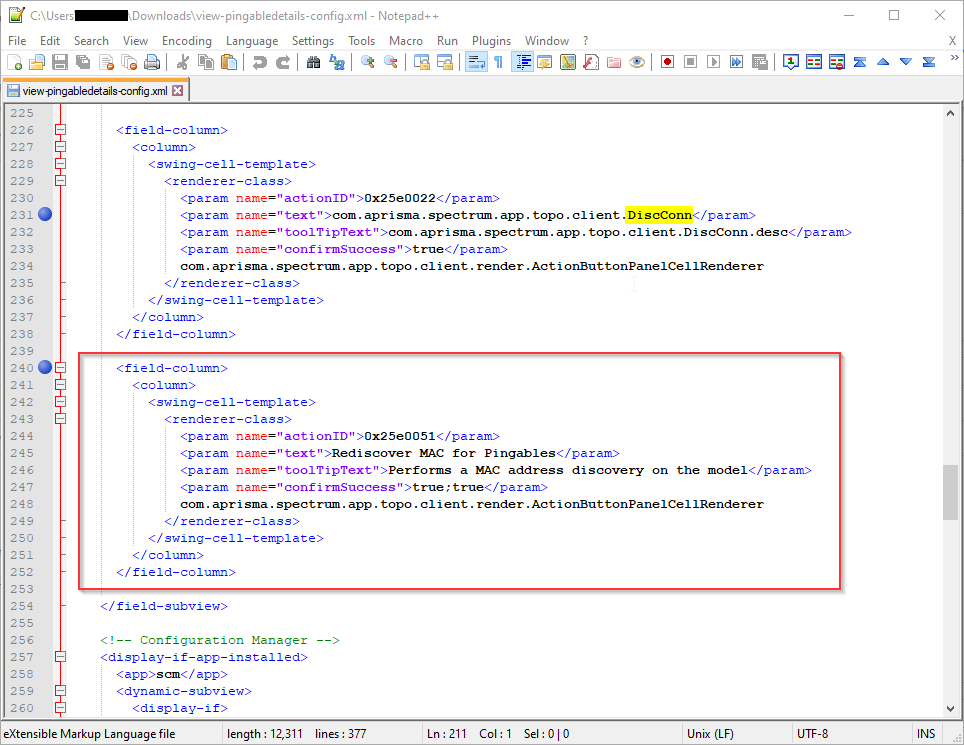Image resolution: width=964 pixels, height=745 pixels.
Task: Click the bookmark marker on line 231
Action: [x=45, y=215]
